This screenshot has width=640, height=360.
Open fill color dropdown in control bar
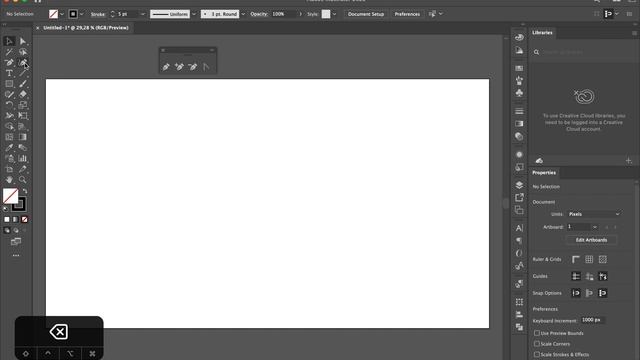pyautogui.click(x=62, y=14)
